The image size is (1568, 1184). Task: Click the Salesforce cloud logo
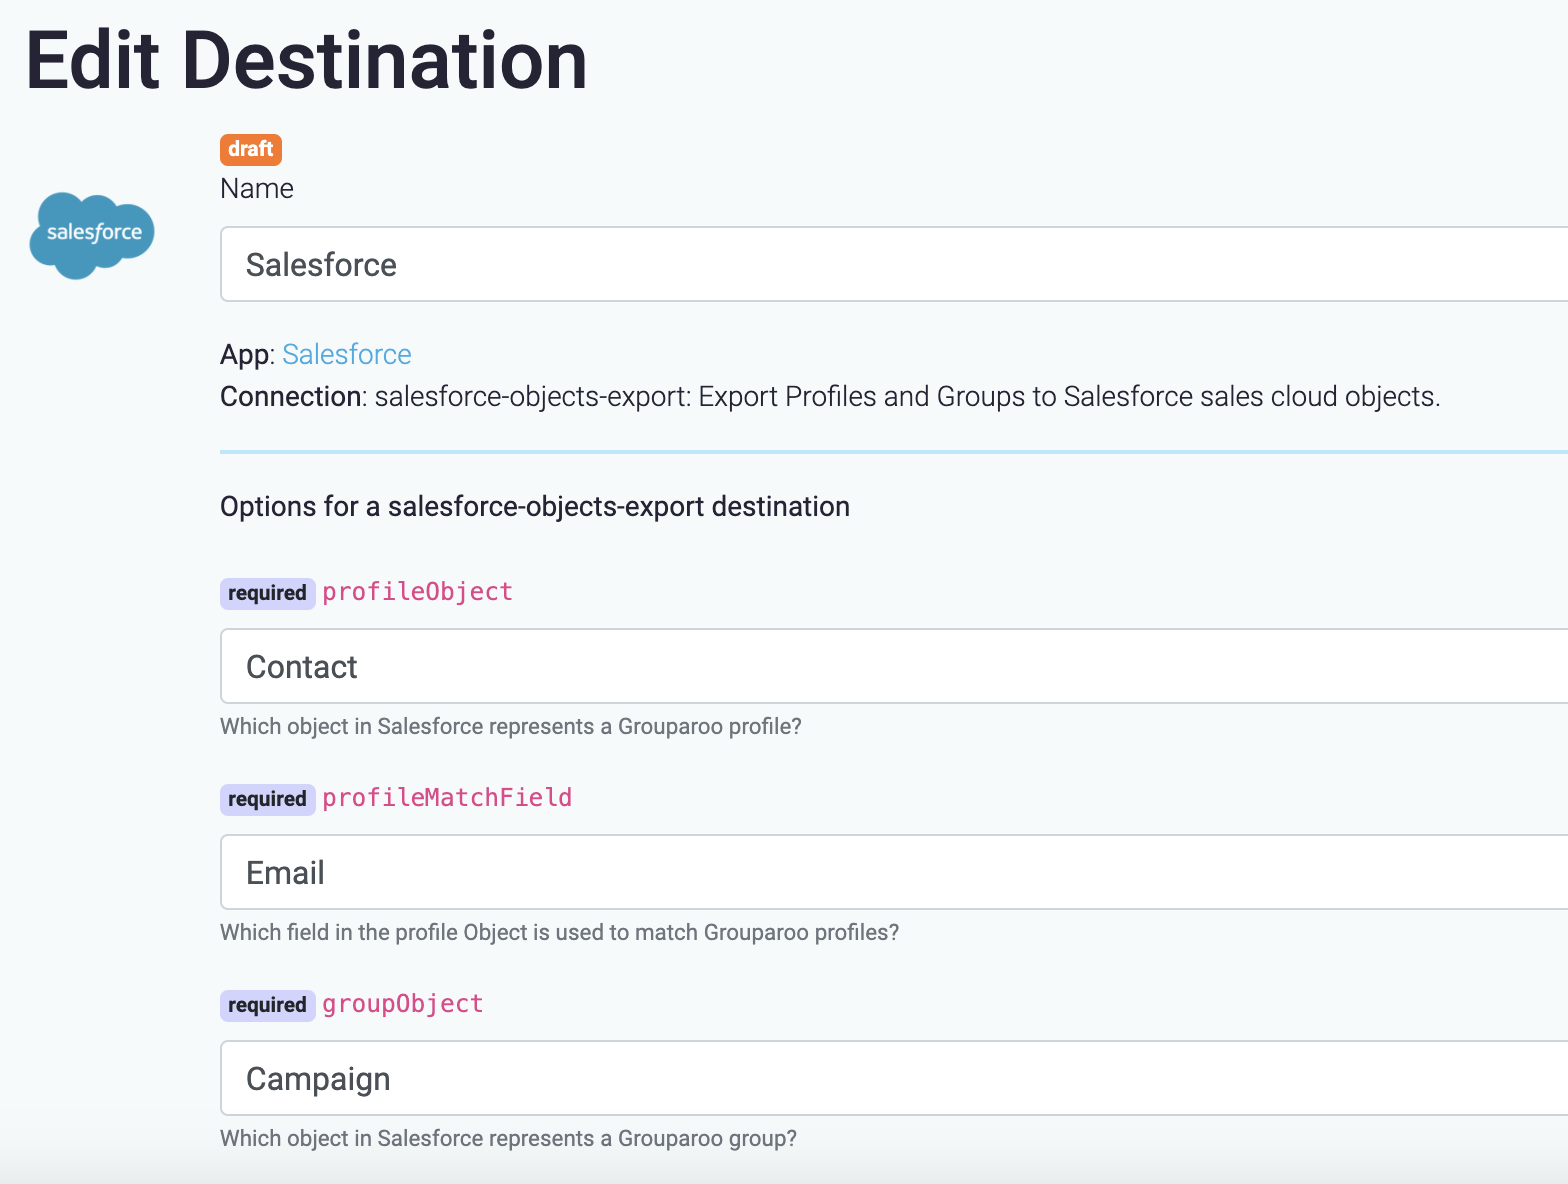(x=92, y=235)
